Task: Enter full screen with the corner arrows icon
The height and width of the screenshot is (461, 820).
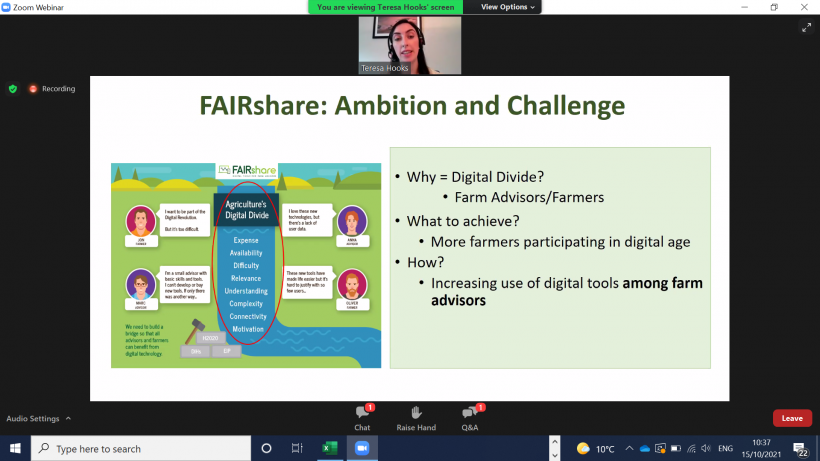Action: point(806,28)
